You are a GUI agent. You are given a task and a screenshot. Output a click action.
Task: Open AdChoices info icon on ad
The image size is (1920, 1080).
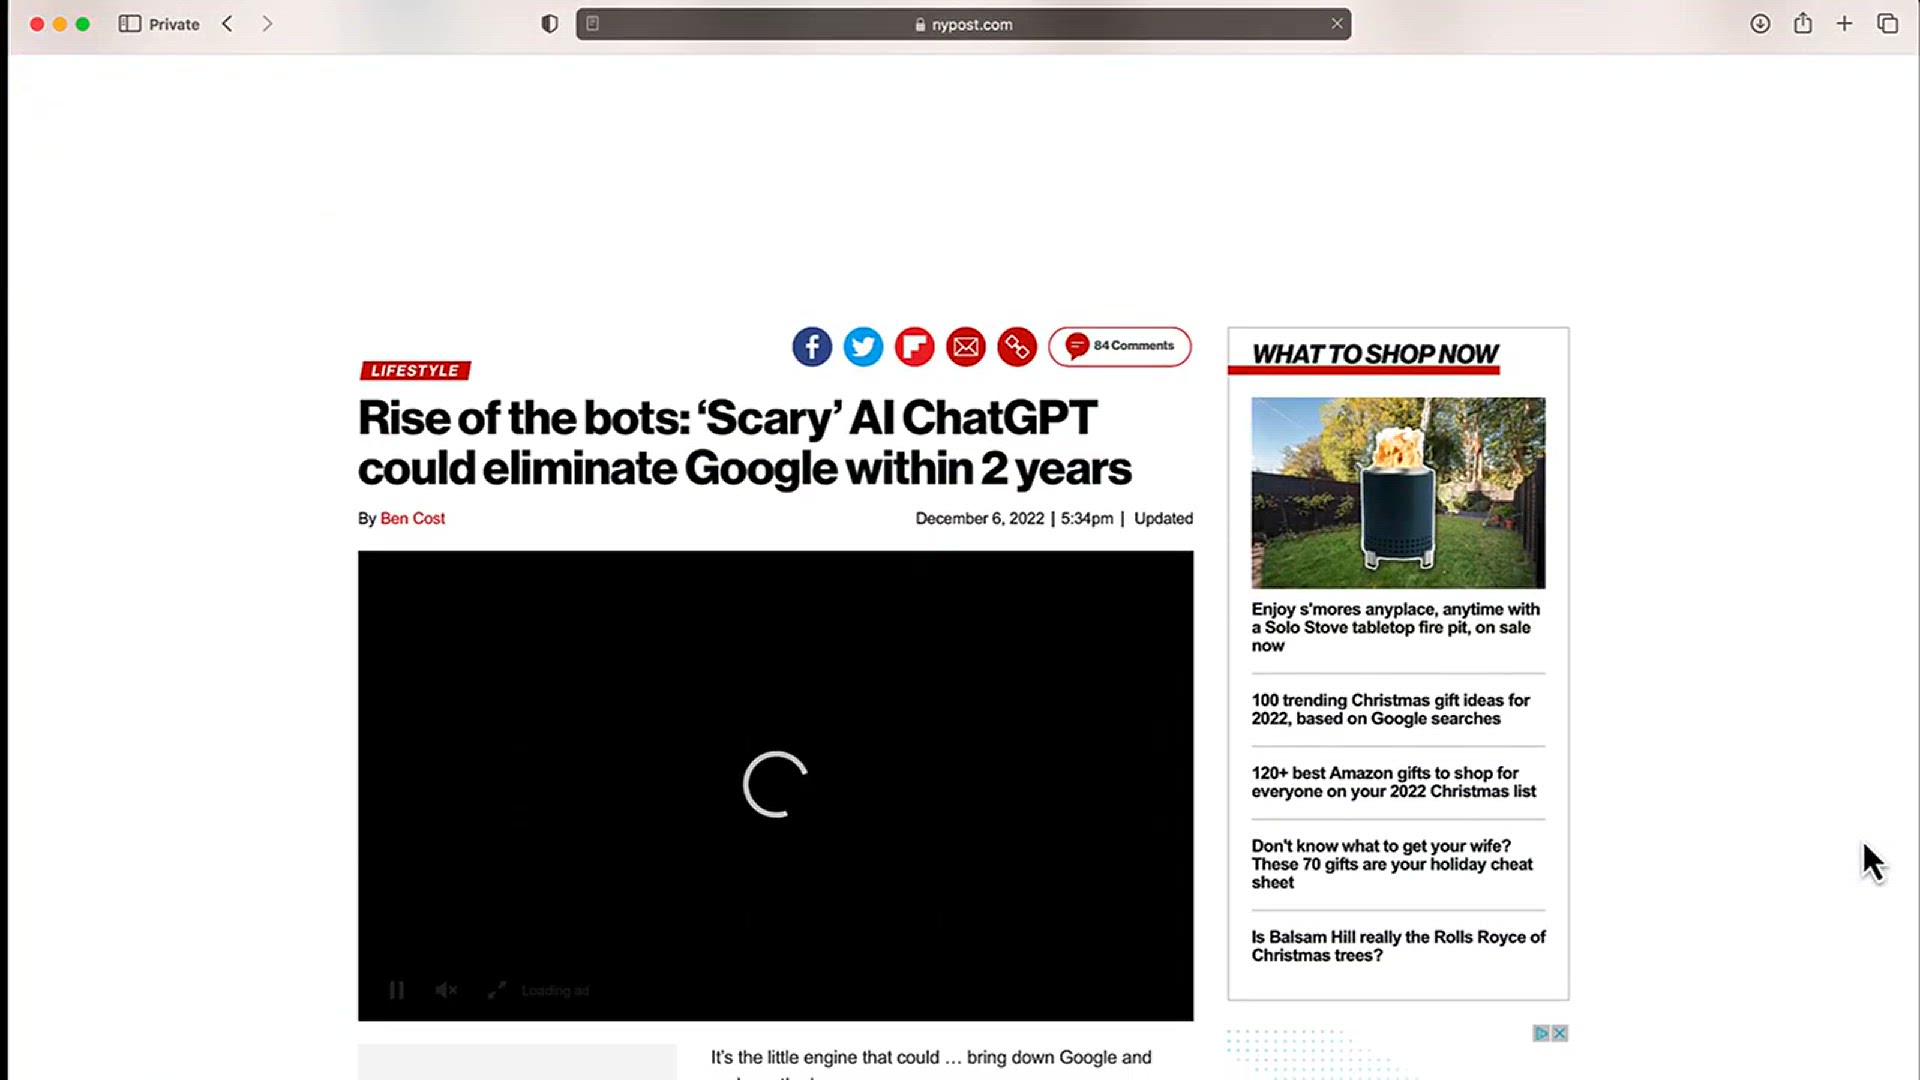point(1541,1033)
